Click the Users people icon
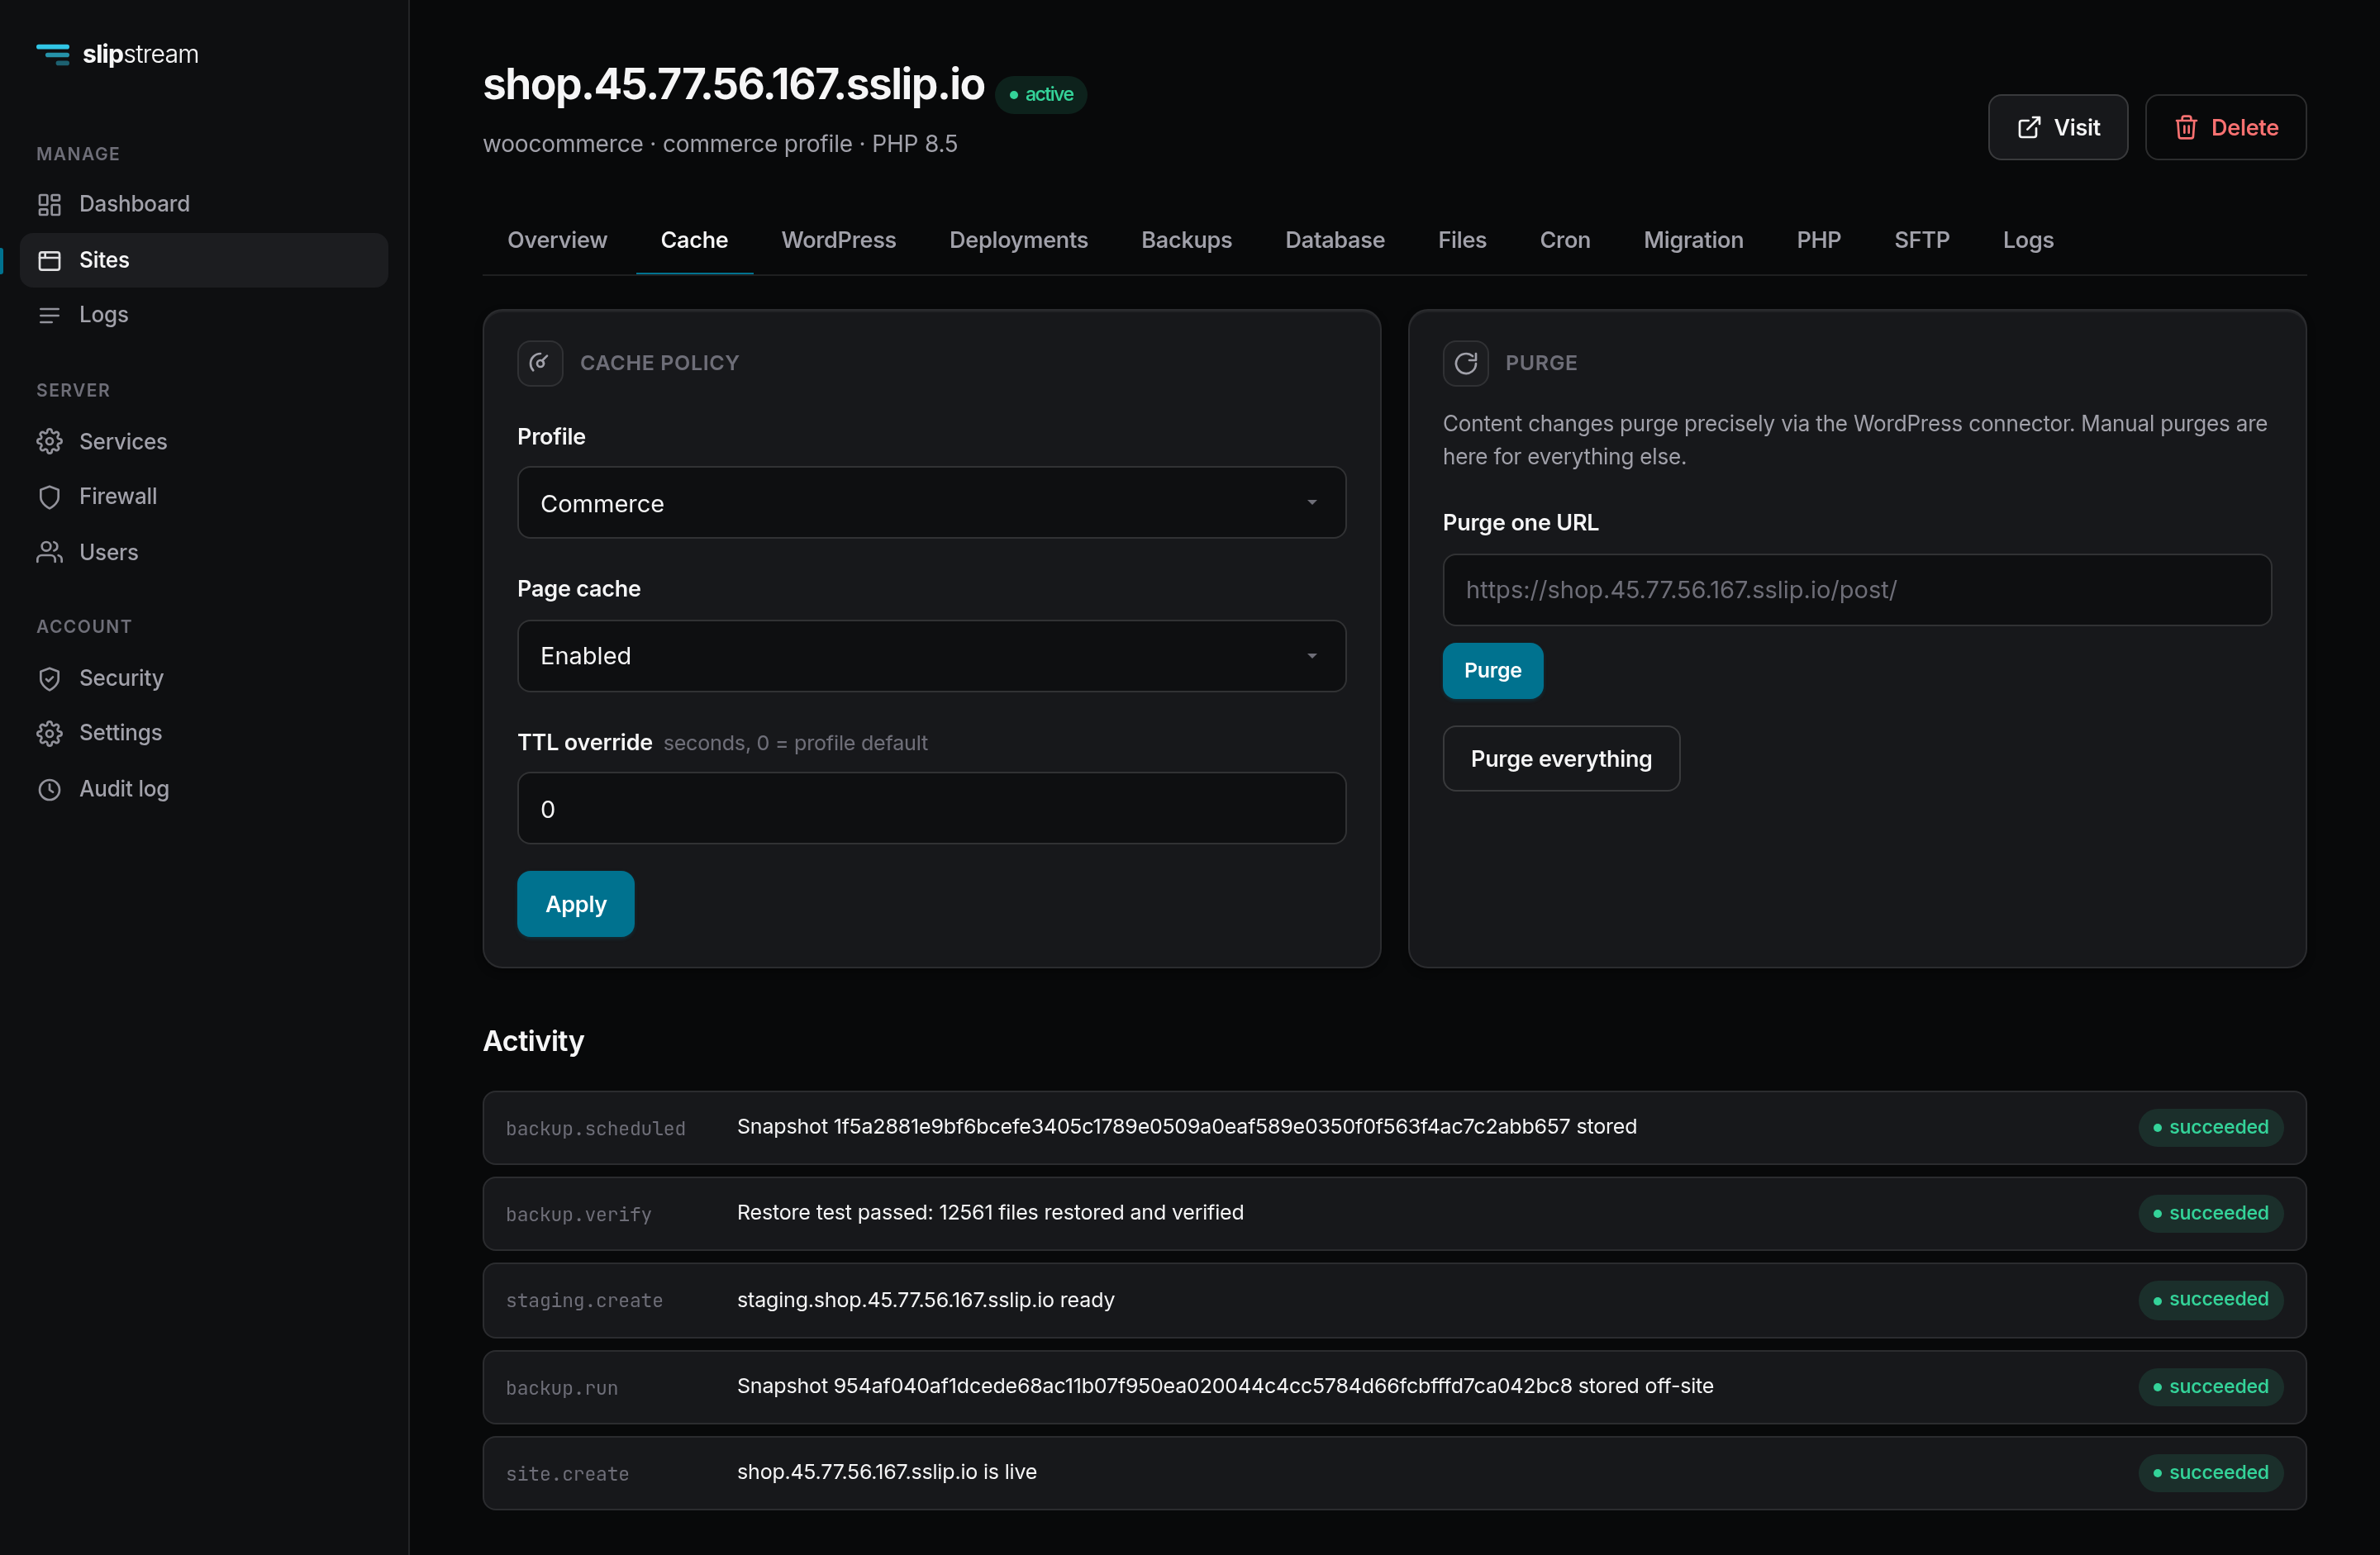 [x=49, y=552]
